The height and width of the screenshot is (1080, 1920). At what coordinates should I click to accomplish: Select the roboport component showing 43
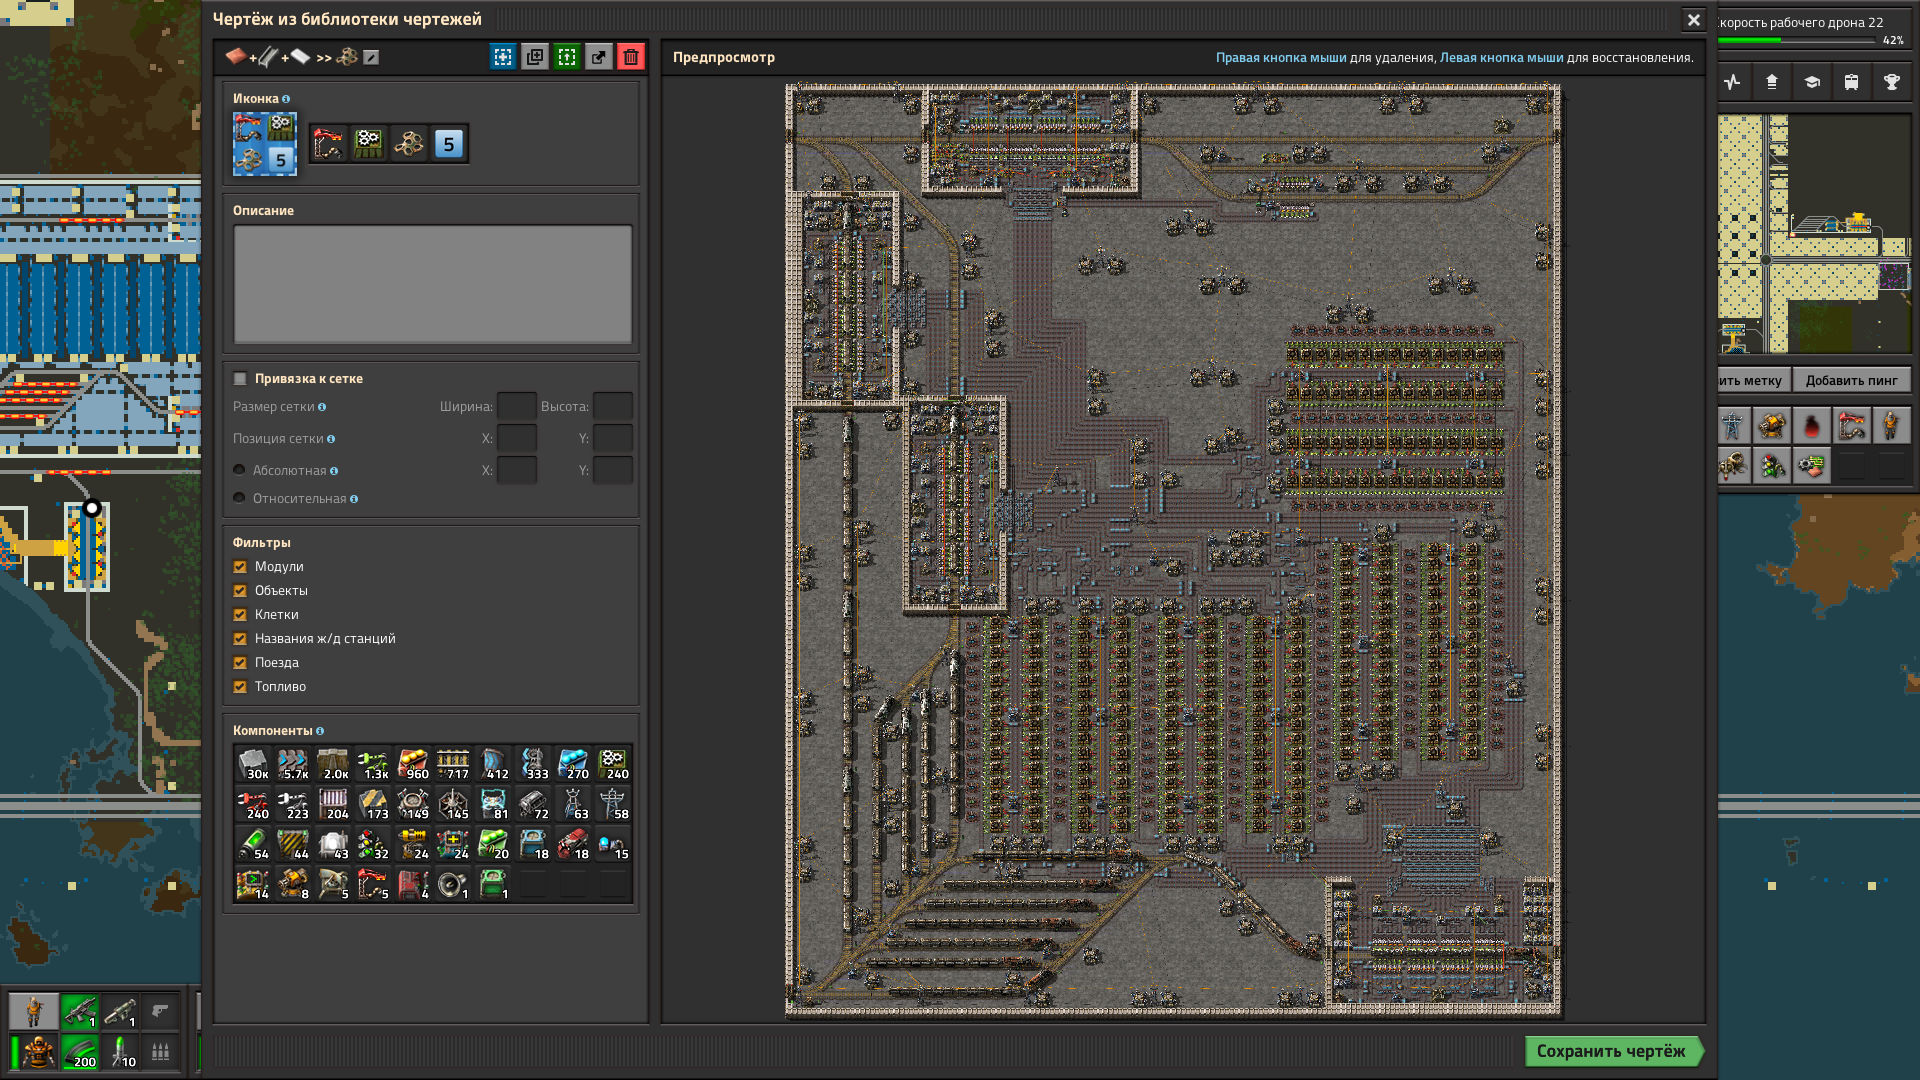[333, 844]
